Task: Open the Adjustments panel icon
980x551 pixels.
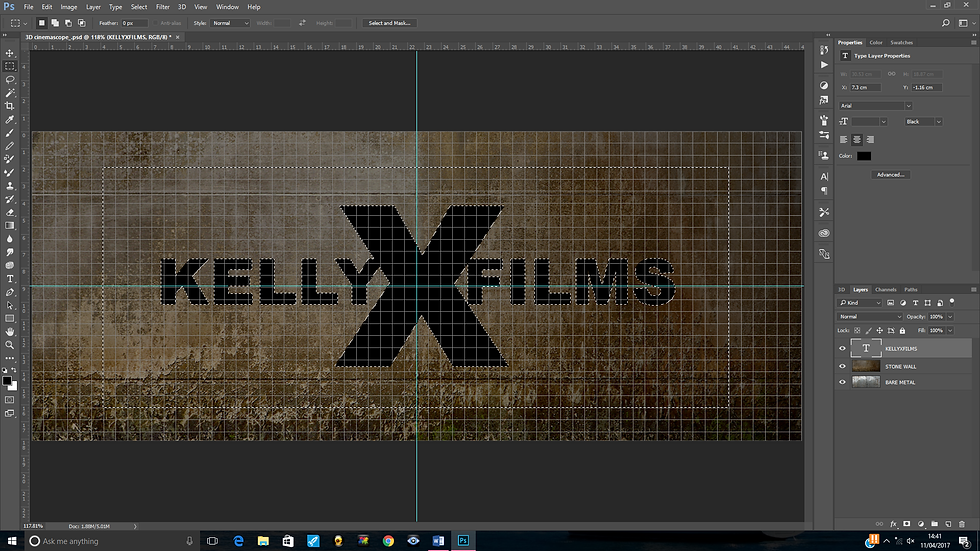Action: pyautogui.click(x=824, y=85)
